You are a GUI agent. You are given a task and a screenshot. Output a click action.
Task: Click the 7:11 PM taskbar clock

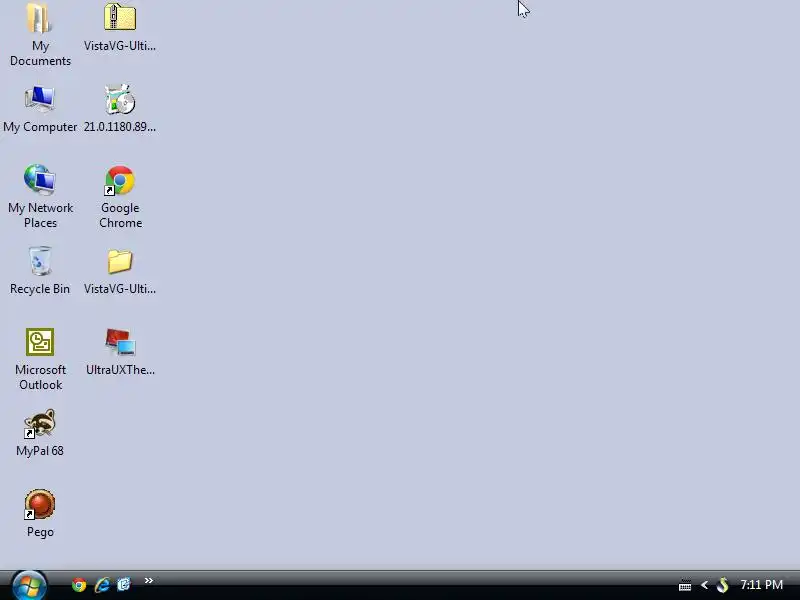(761, 585)
